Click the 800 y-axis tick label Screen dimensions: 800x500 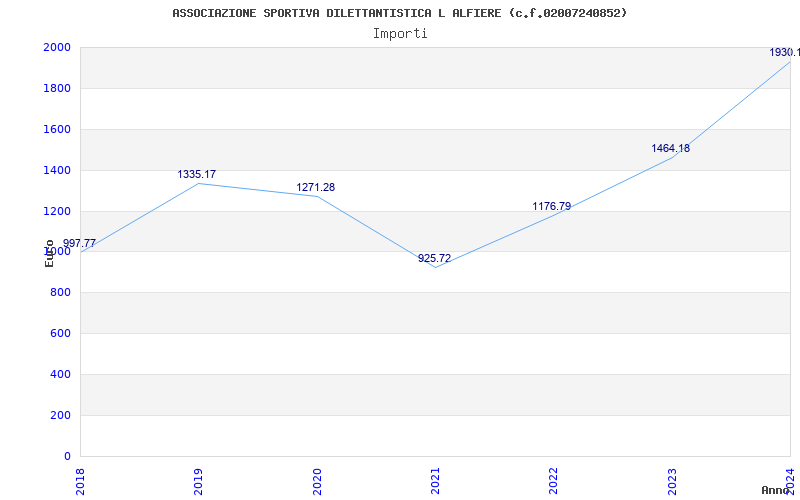click(x=60, y=293)
